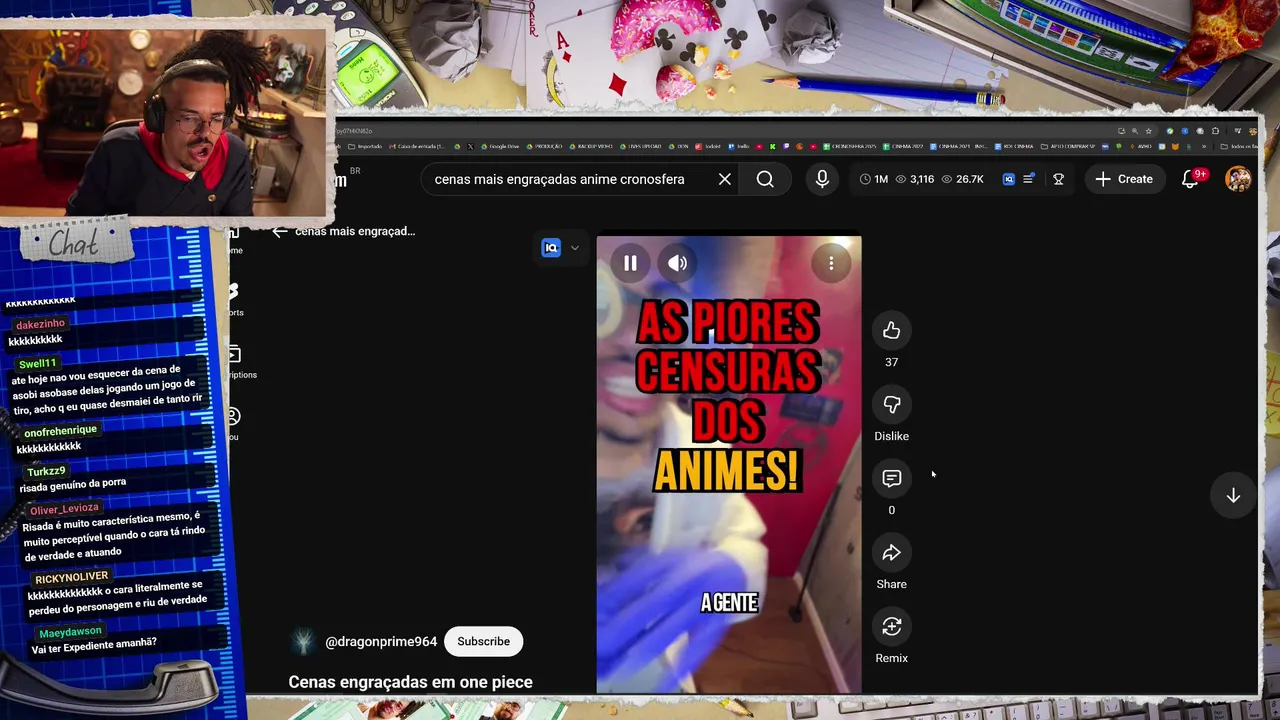
Task: Click the magnifier search button
Action: 765,179
